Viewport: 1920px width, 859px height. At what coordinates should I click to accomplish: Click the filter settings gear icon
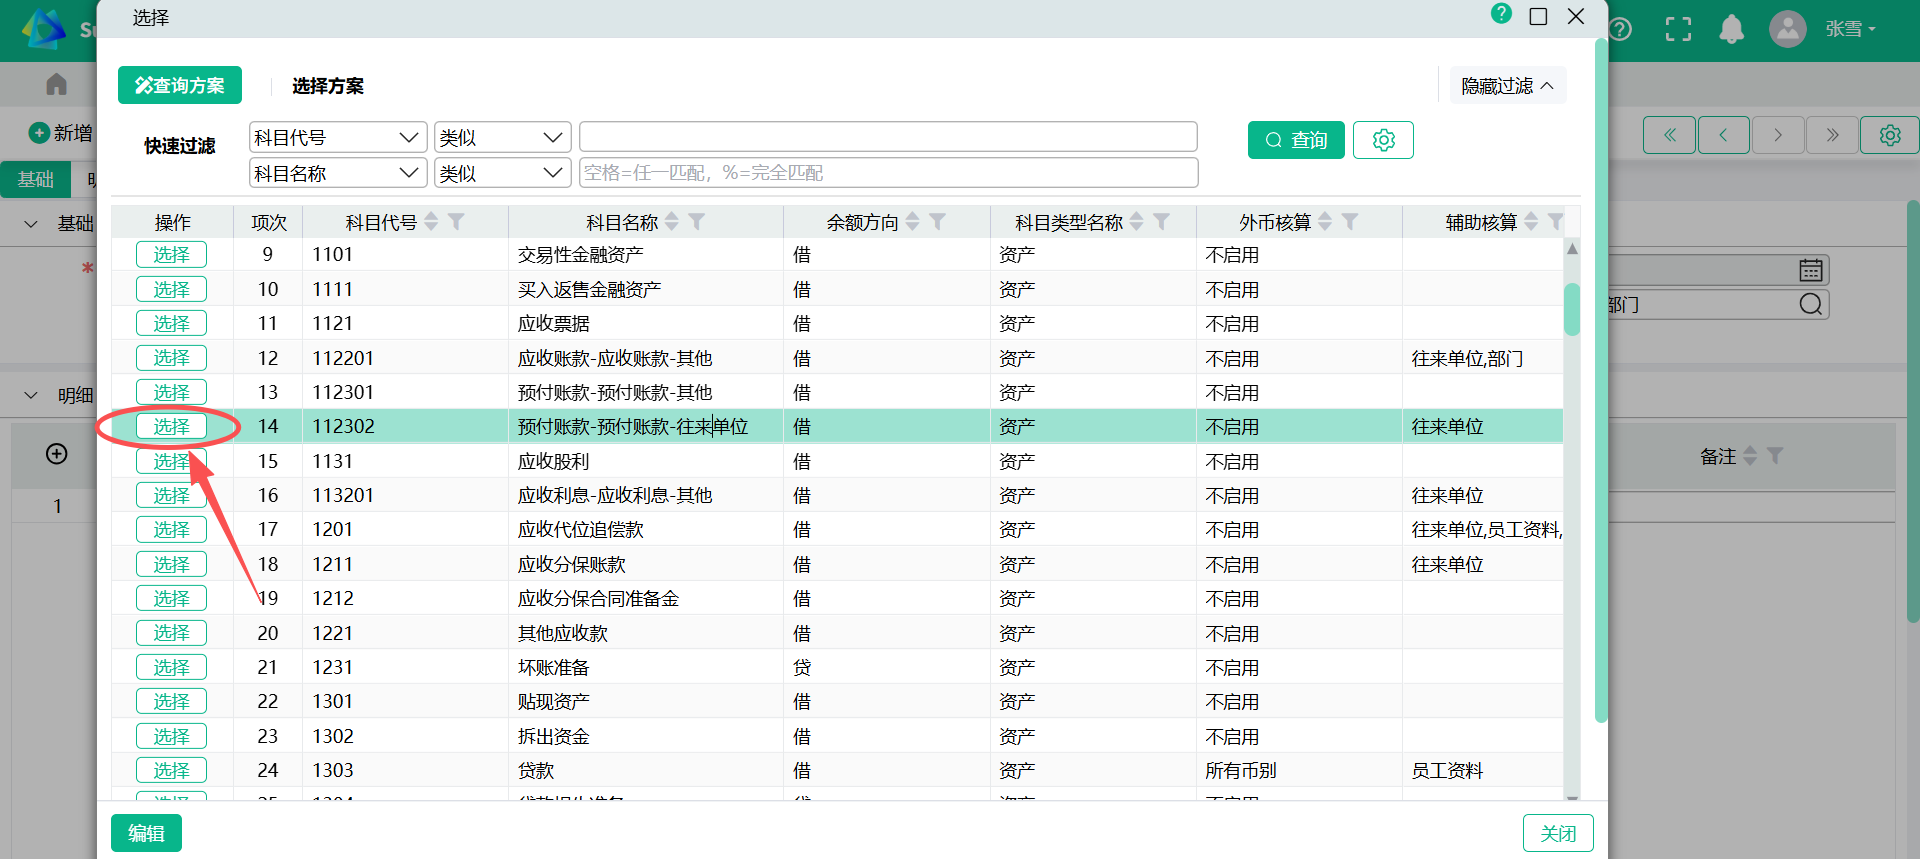pyautogui.click(x=1383, y=140)
